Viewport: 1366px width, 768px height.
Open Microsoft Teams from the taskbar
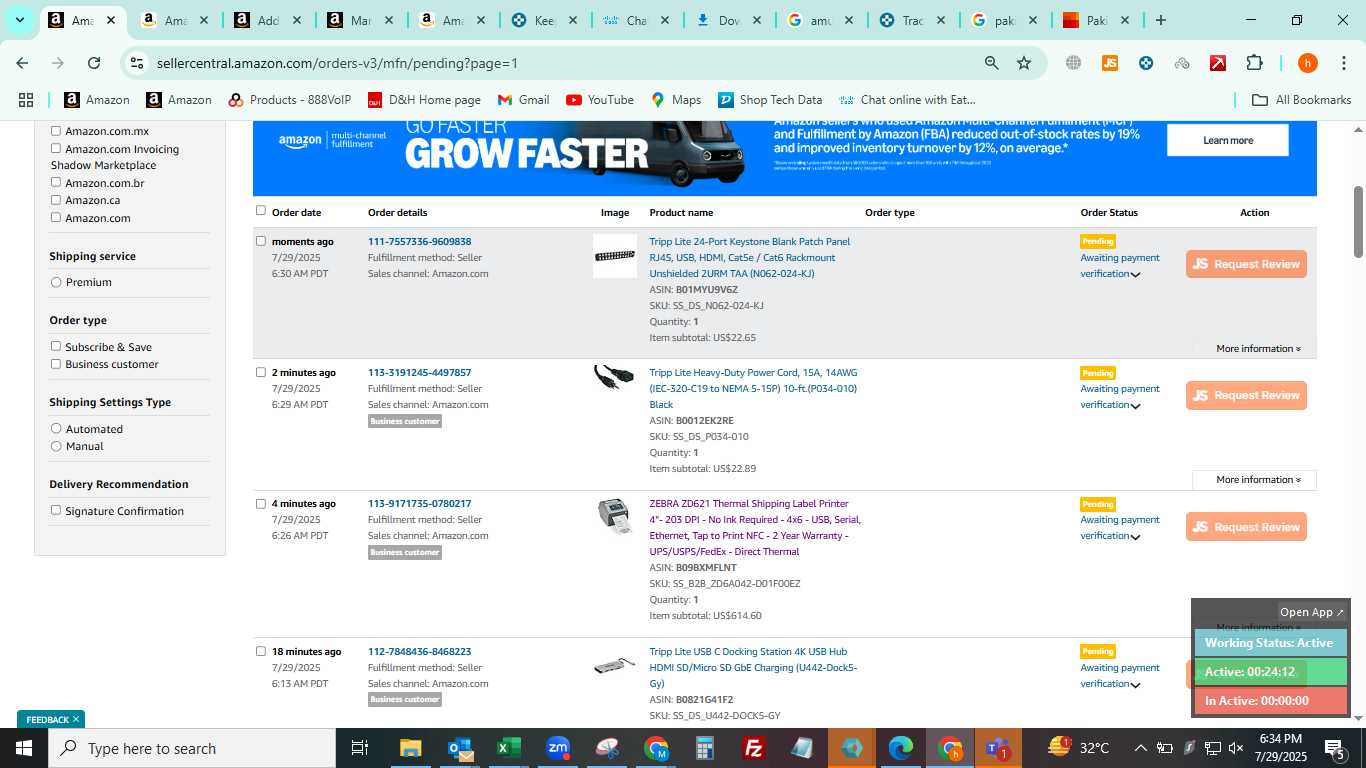(997, 748)
